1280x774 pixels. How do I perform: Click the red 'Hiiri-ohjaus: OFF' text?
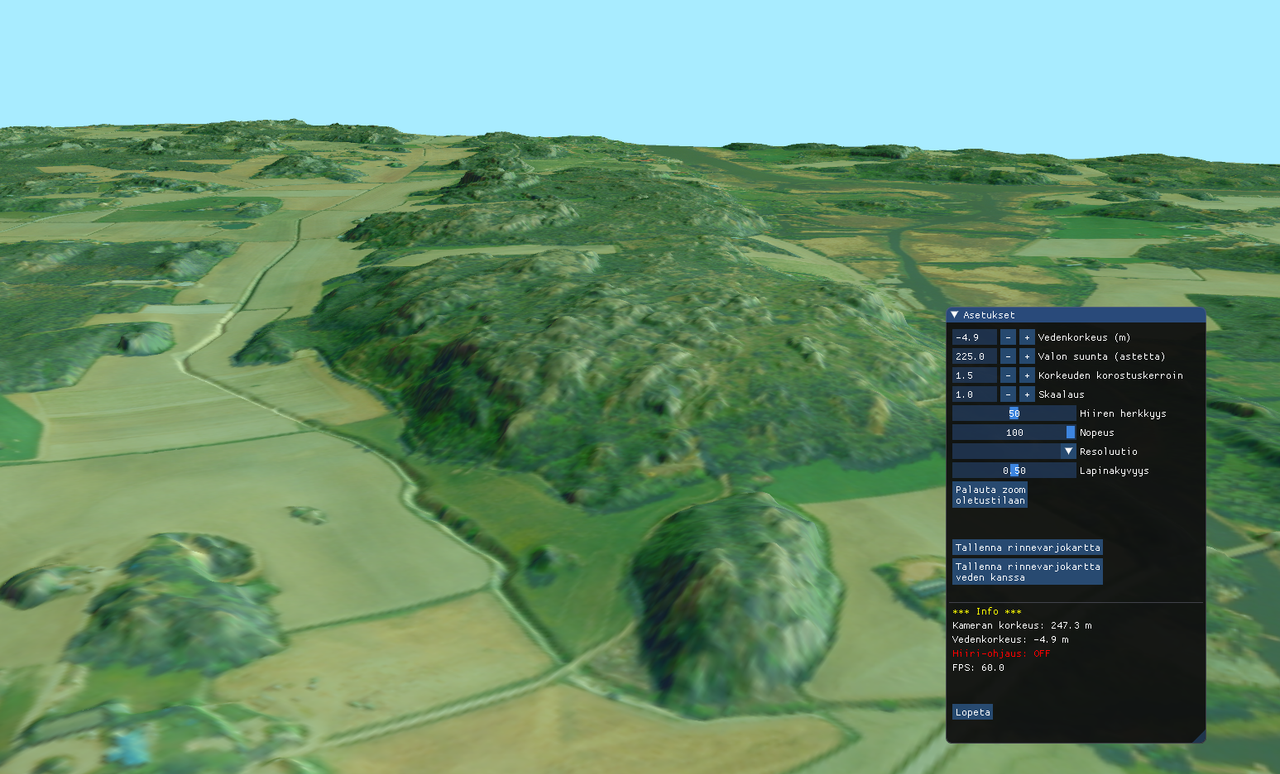[x=1001, y=653]
